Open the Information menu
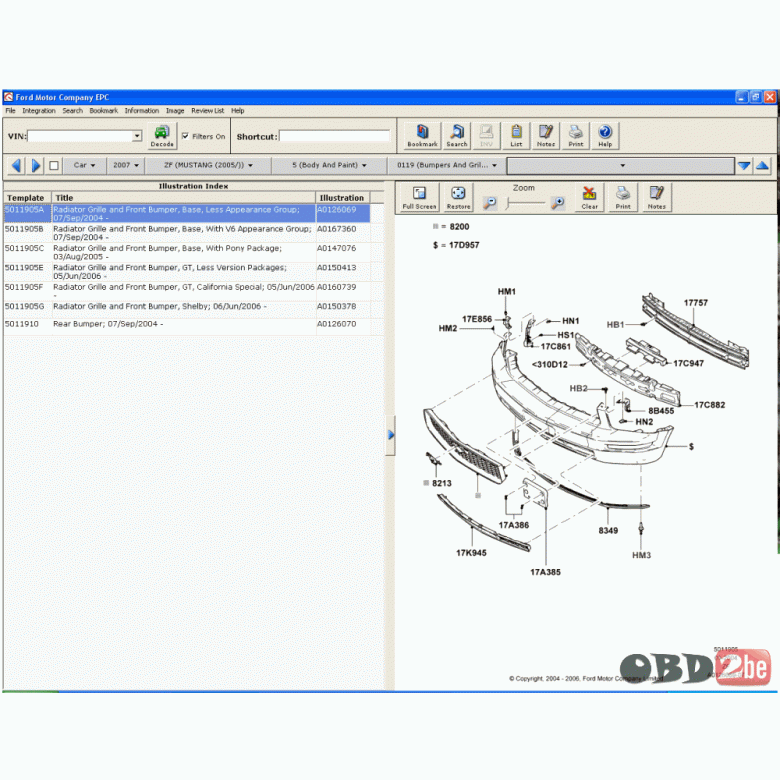780x780 pixels. point(142,110)
